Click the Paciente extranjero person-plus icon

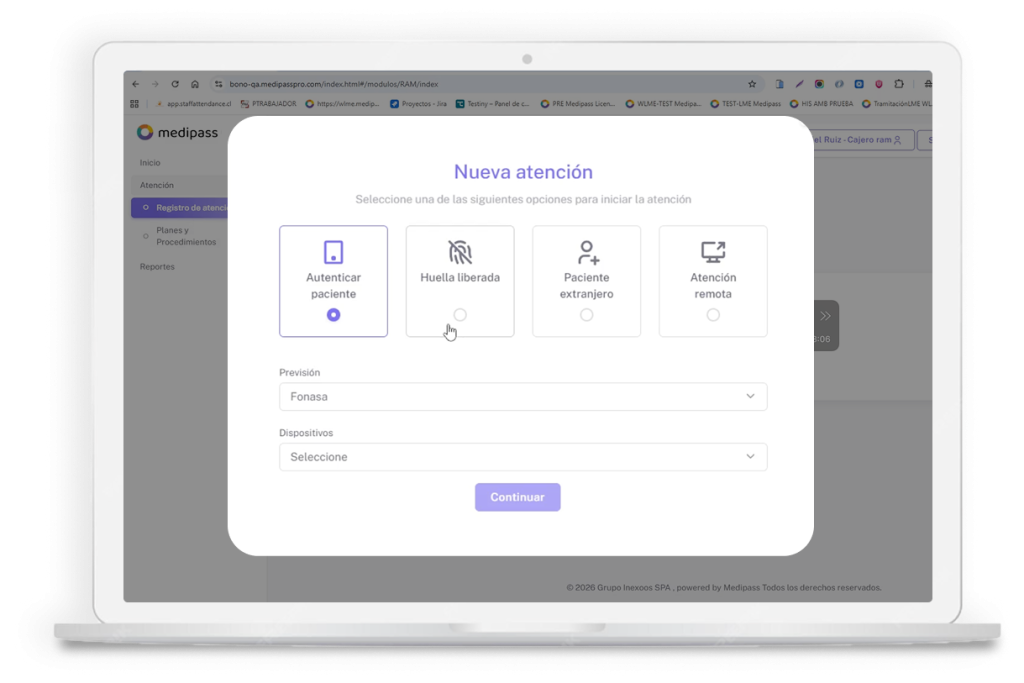tap(587, 251)
